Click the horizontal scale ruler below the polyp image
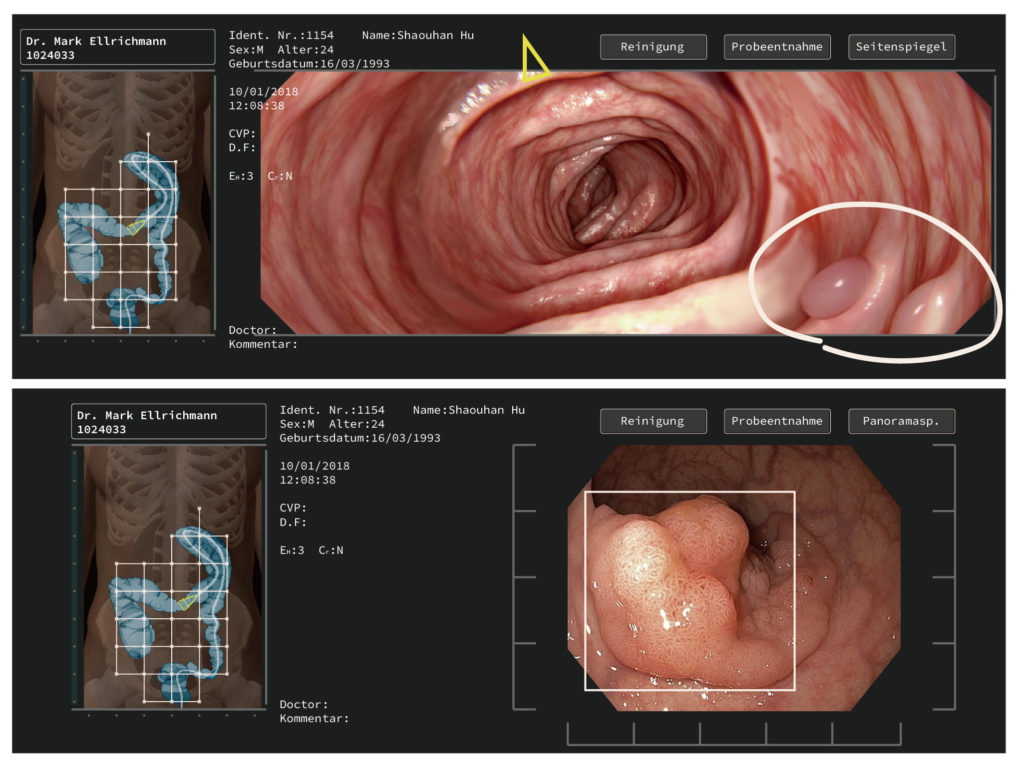The height and width of the screenshot is (764, 1024). click(734, 733)
